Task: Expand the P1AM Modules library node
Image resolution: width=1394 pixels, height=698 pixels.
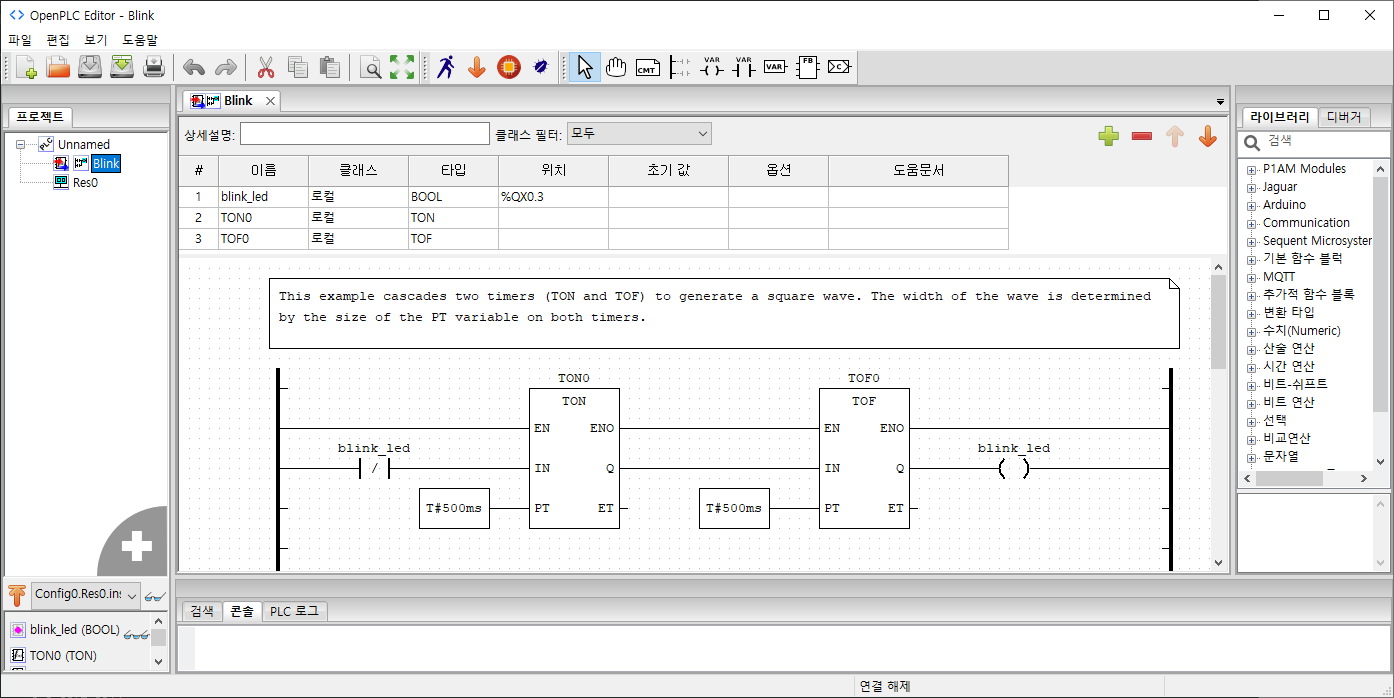Action: click(1251, 169)
